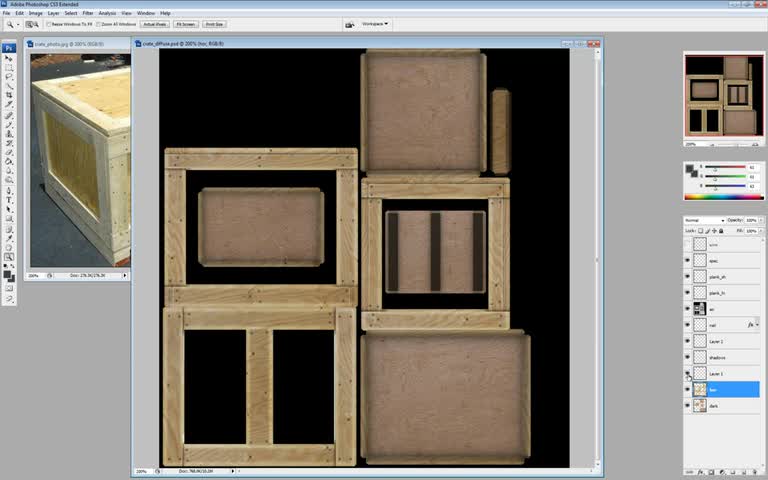Select the Eyedropper tool
This screenshot has height=480, width=768.
click(9, 238)
